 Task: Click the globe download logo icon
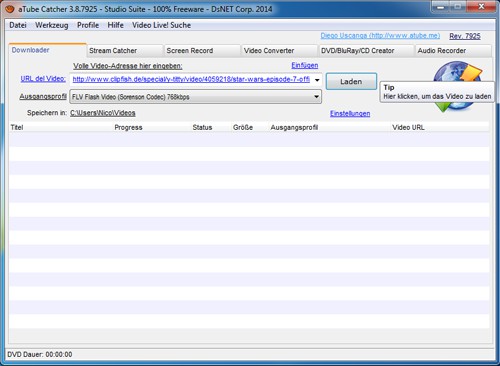pos(457,86)
